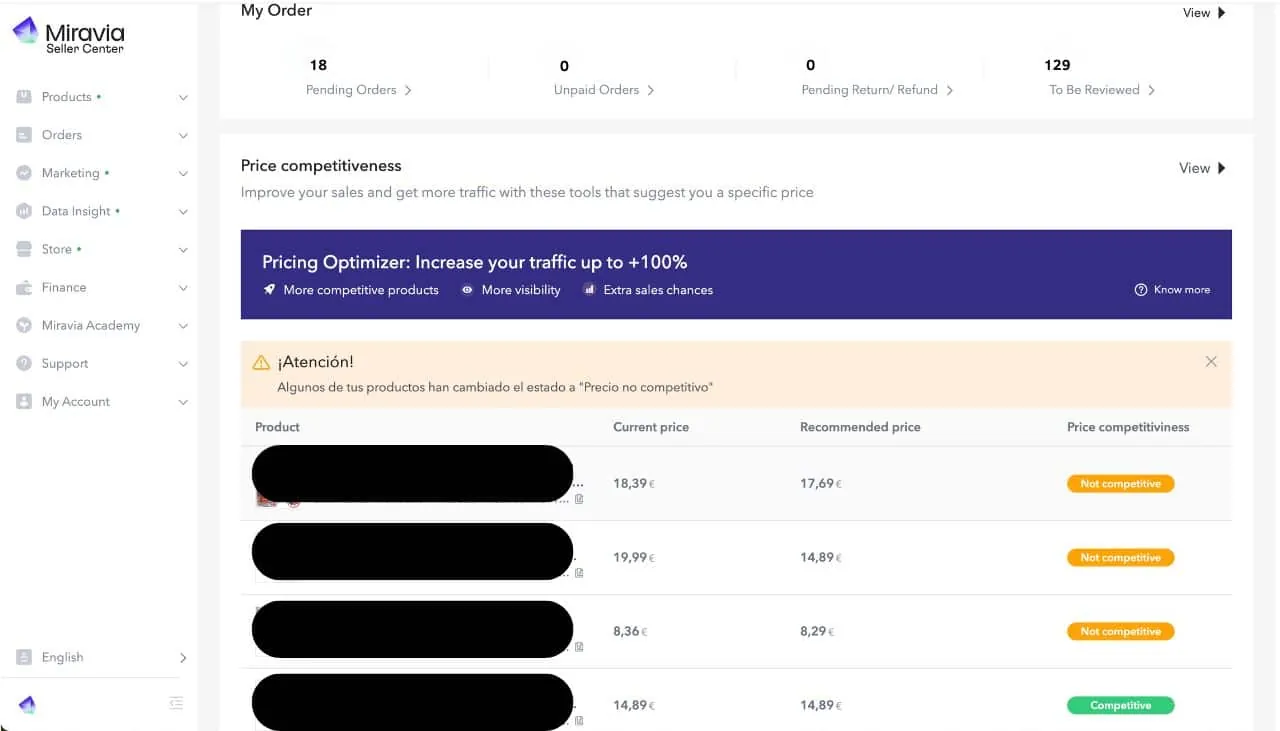The image size is (1280, 731).
Task: Click the current price 19,99 €
Action: tap(634, 558)
